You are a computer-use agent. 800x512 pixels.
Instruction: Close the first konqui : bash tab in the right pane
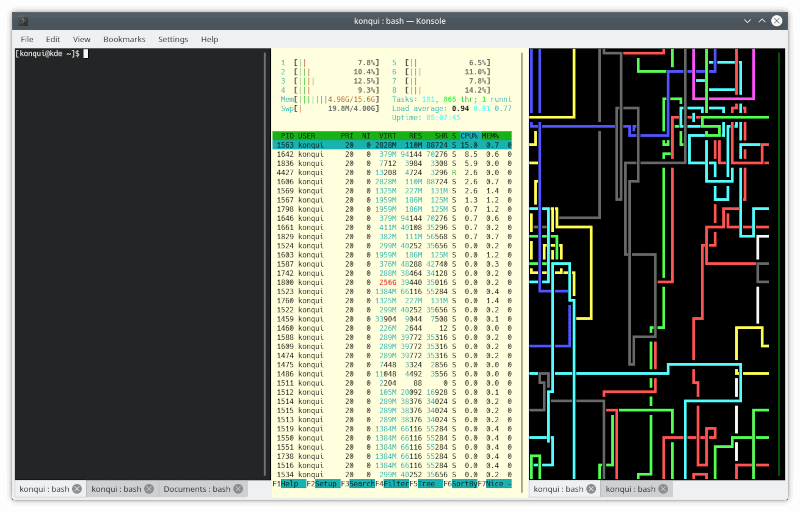click(591, 489)
